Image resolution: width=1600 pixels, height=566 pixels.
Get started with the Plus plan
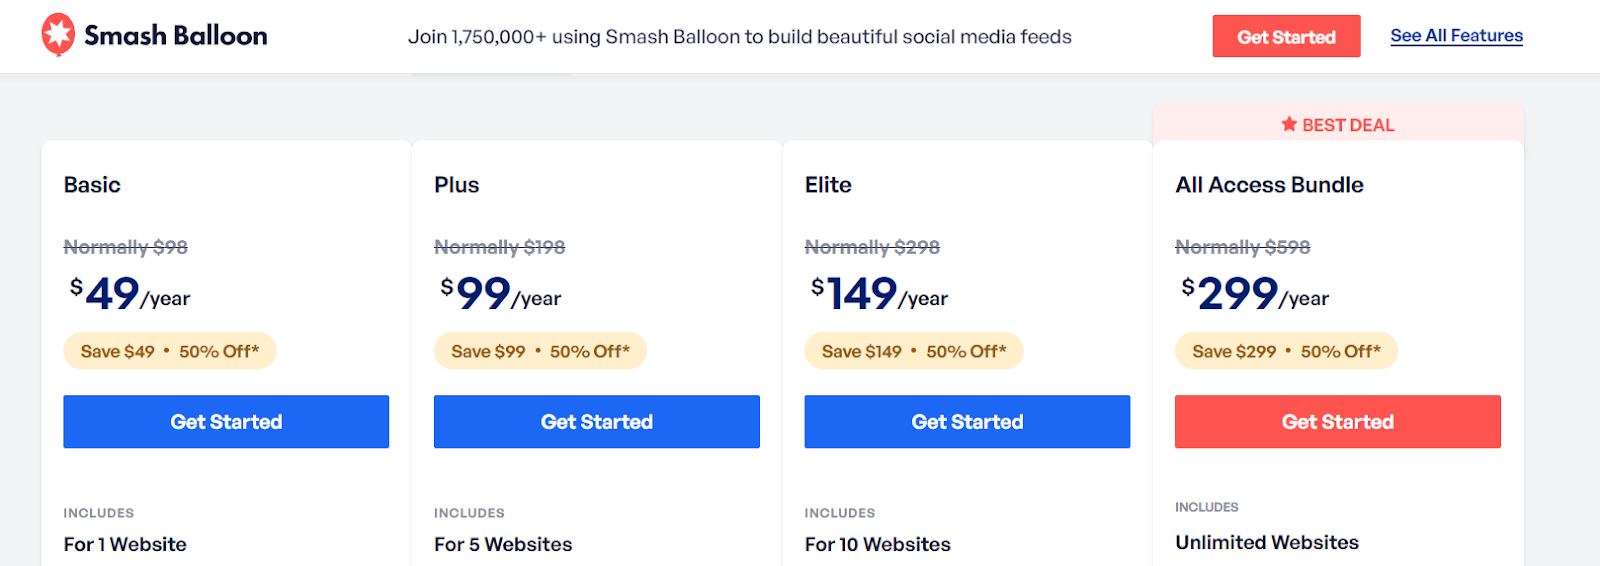click(597, 422)
